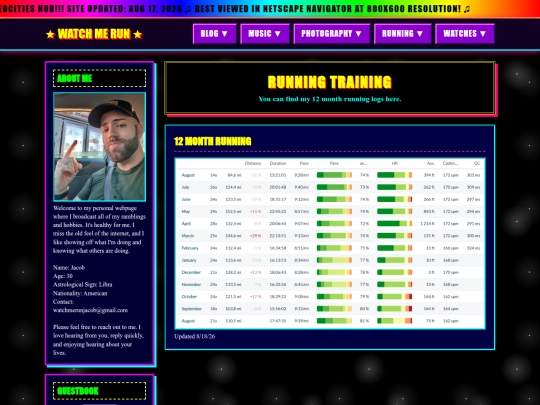Click the 'Updated 8/18/26' note
Viewport: 540px width, 405px height.
tap(195, 336)
